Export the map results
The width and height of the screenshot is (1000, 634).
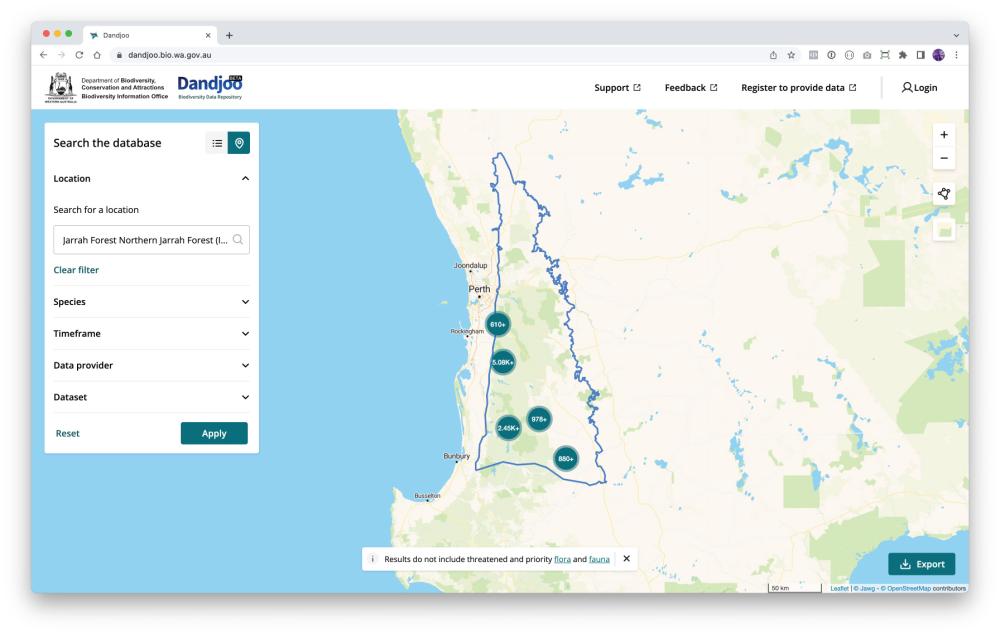coord(922,564)
